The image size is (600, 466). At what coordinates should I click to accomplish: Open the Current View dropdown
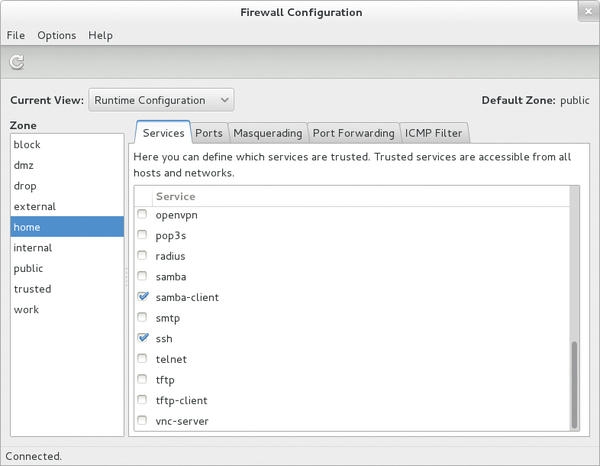(x=161, y=100)
